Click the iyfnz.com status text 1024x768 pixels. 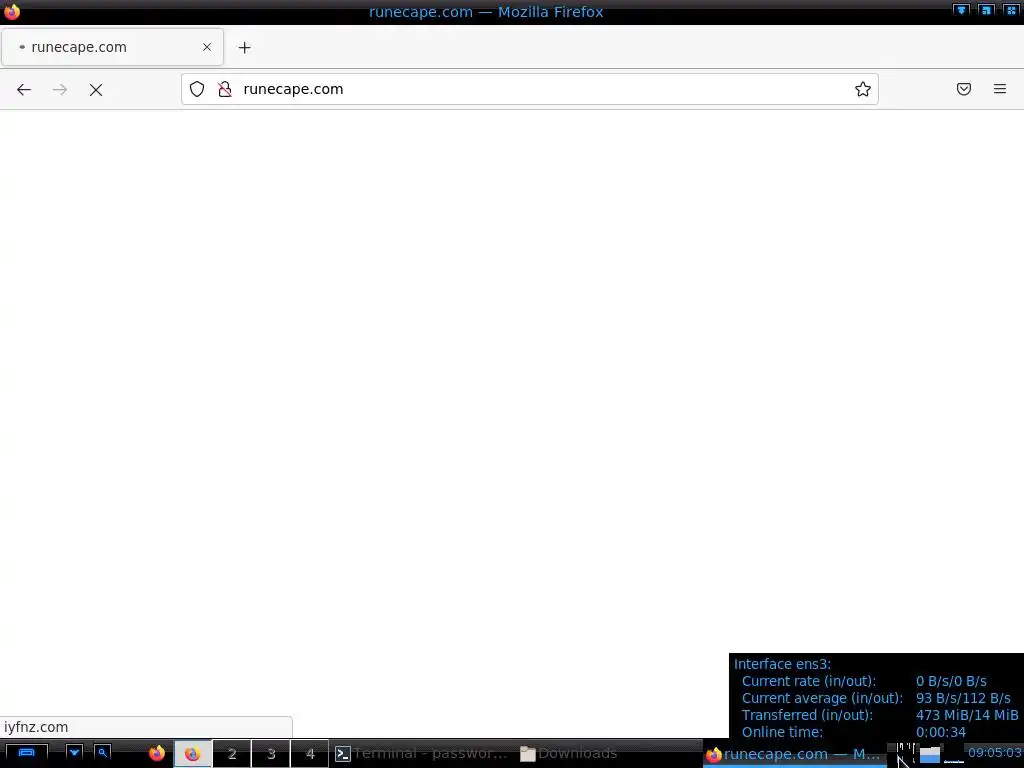[x=36, y=727]
